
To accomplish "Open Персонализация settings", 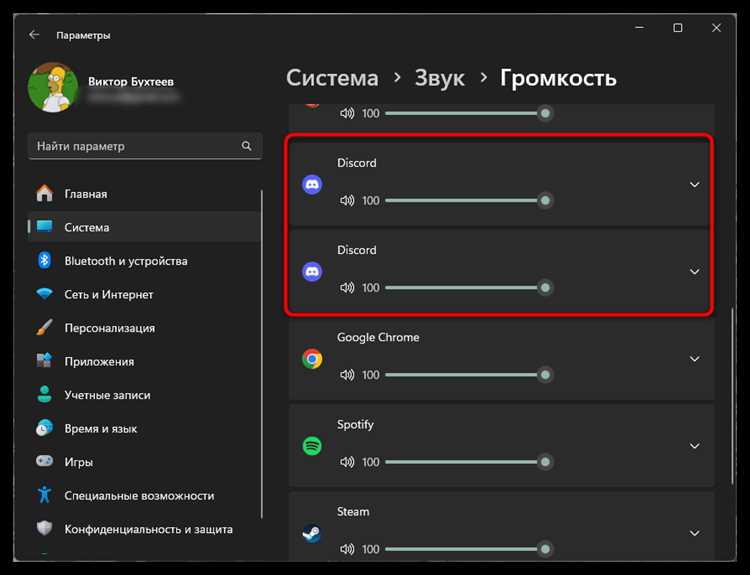I will [144, 328].
